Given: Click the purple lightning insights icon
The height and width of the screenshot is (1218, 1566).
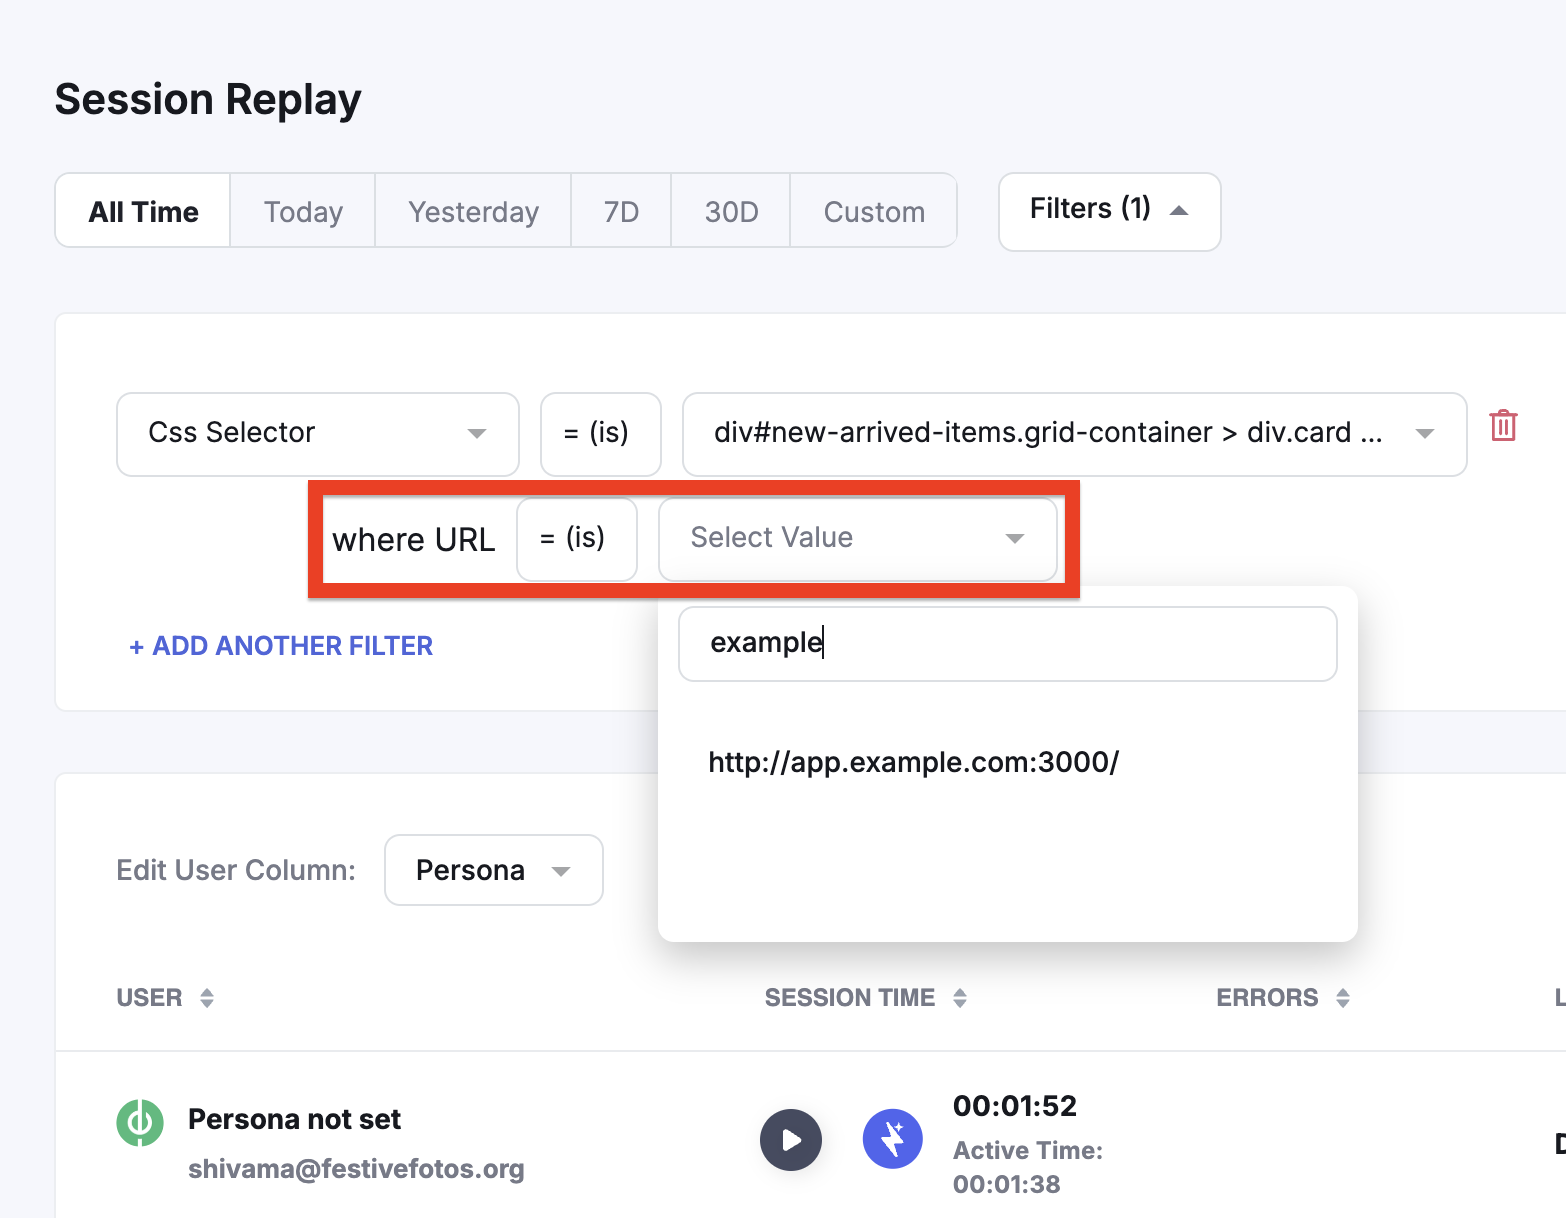Looking at the screenshot, I should click(892, 1139).
